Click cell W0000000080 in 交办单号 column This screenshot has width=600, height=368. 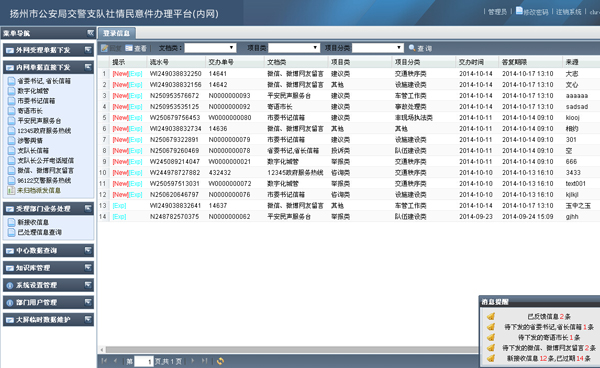coord(230,117)
